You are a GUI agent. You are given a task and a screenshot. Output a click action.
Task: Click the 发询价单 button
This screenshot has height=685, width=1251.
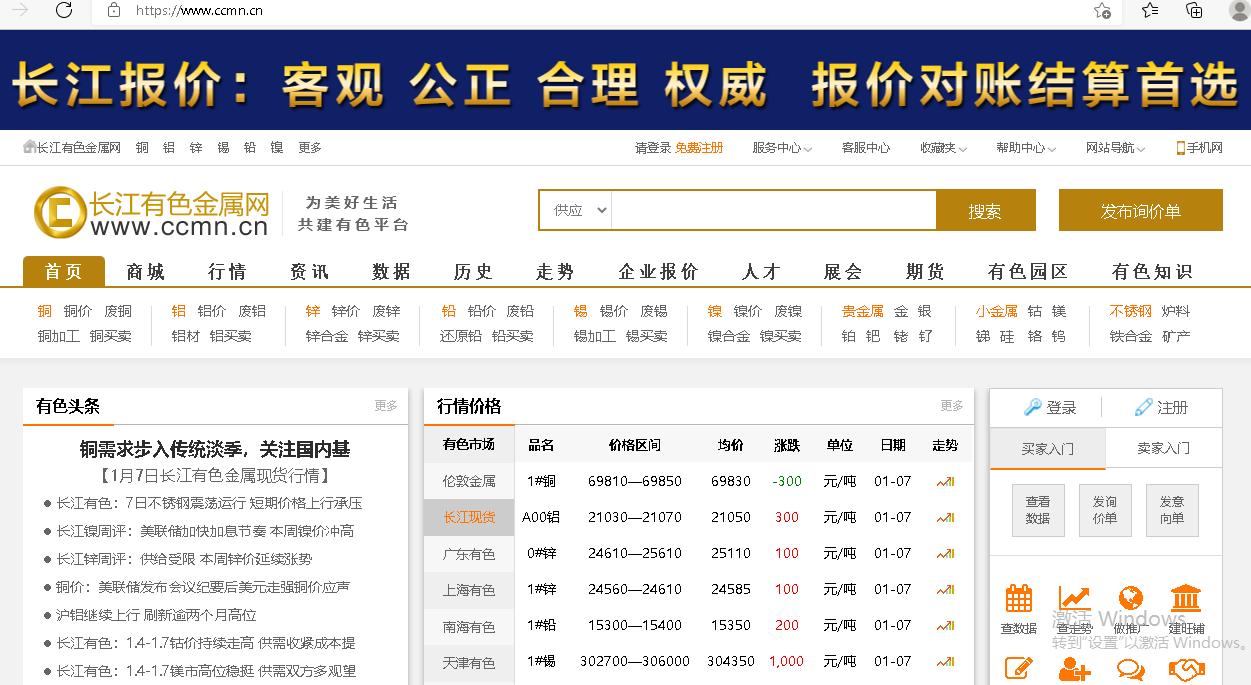point(1105,510)
